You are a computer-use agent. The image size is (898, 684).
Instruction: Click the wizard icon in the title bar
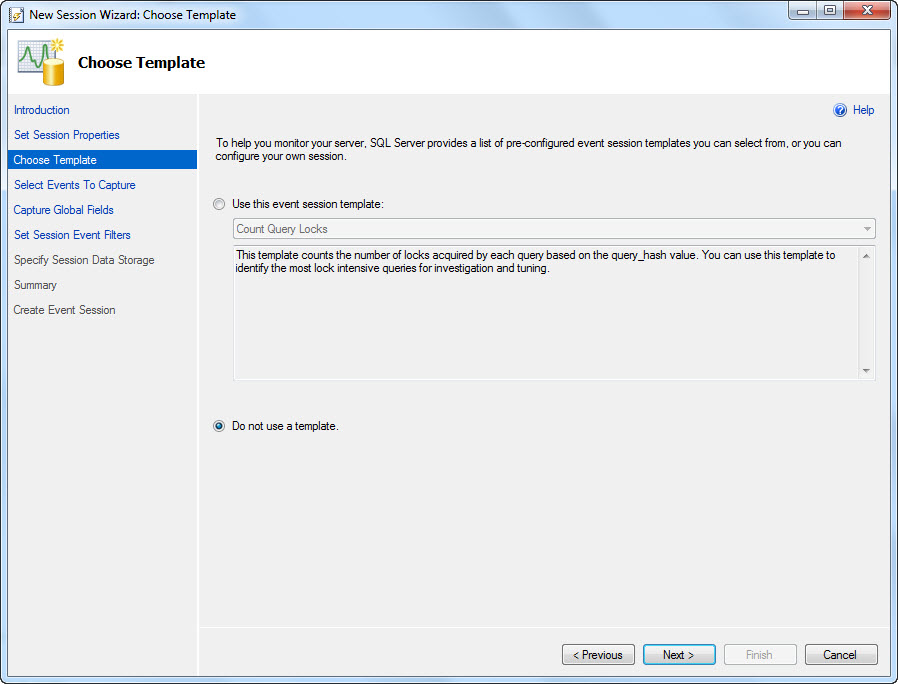pos(17,14)
